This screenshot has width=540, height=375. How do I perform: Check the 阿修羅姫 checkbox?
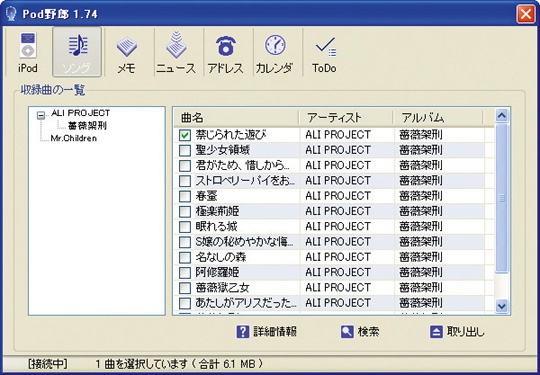point(185,273)
